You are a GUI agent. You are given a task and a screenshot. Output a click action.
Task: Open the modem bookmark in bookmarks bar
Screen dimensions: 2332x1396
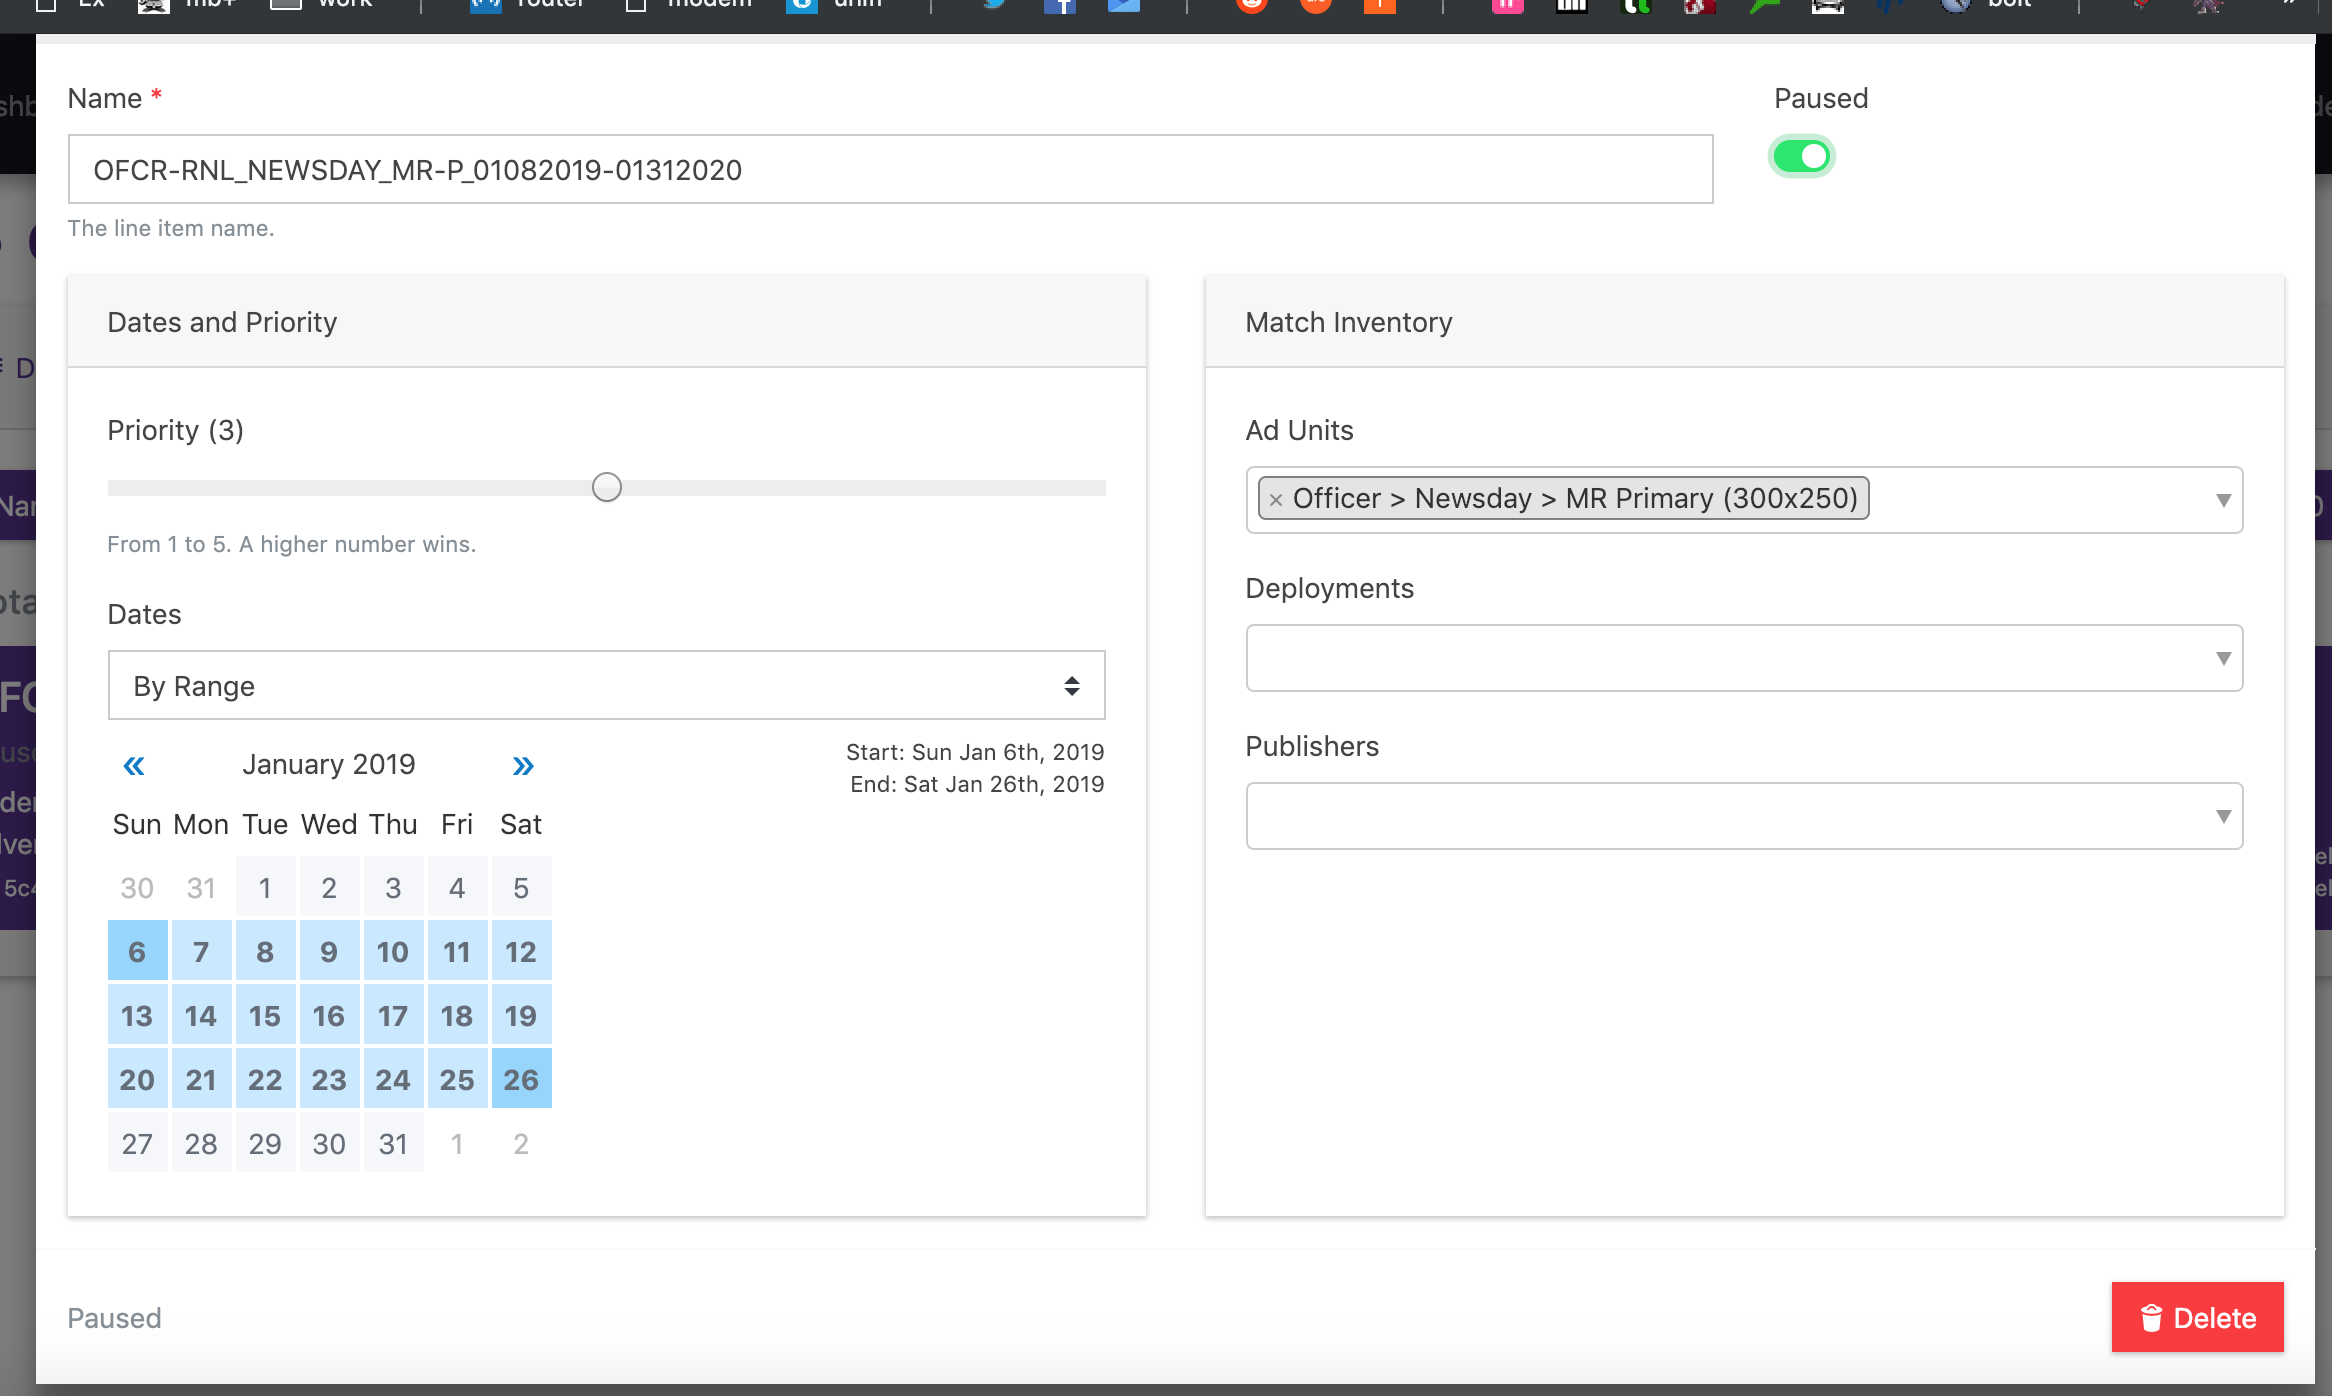coord(690,5)
